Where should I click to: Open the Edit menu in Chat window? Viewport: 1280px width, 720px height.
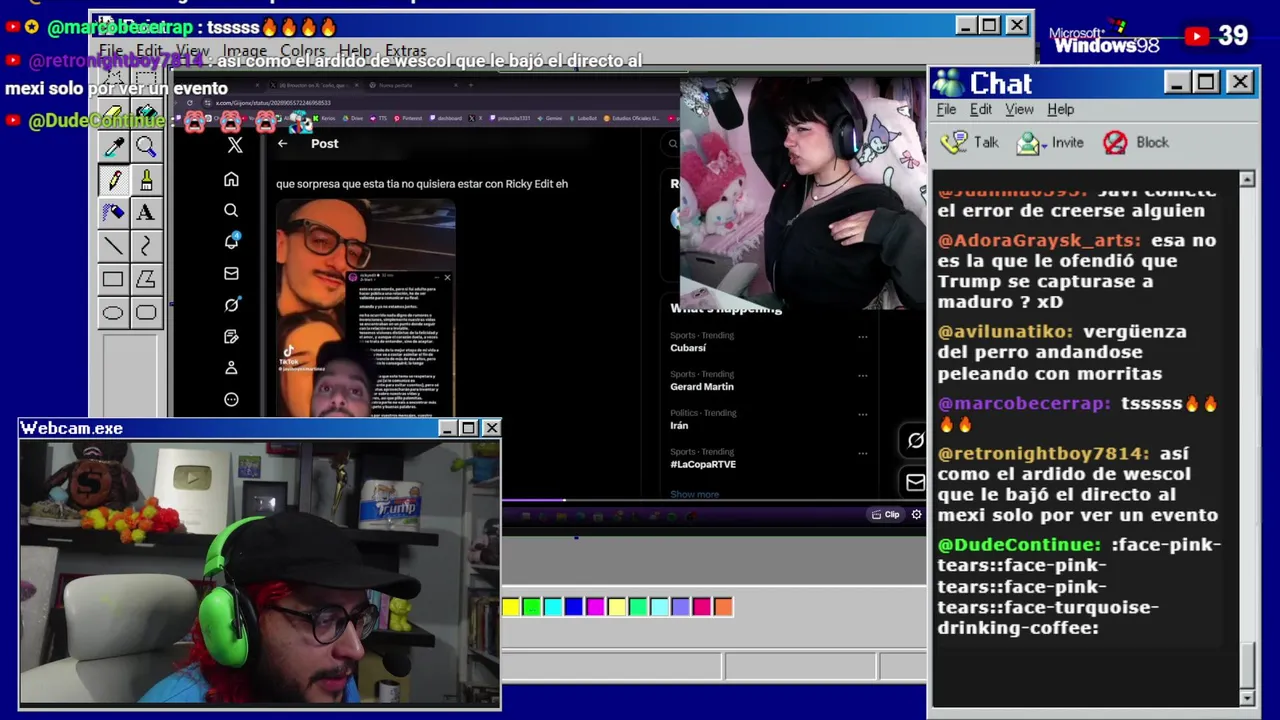981,110
